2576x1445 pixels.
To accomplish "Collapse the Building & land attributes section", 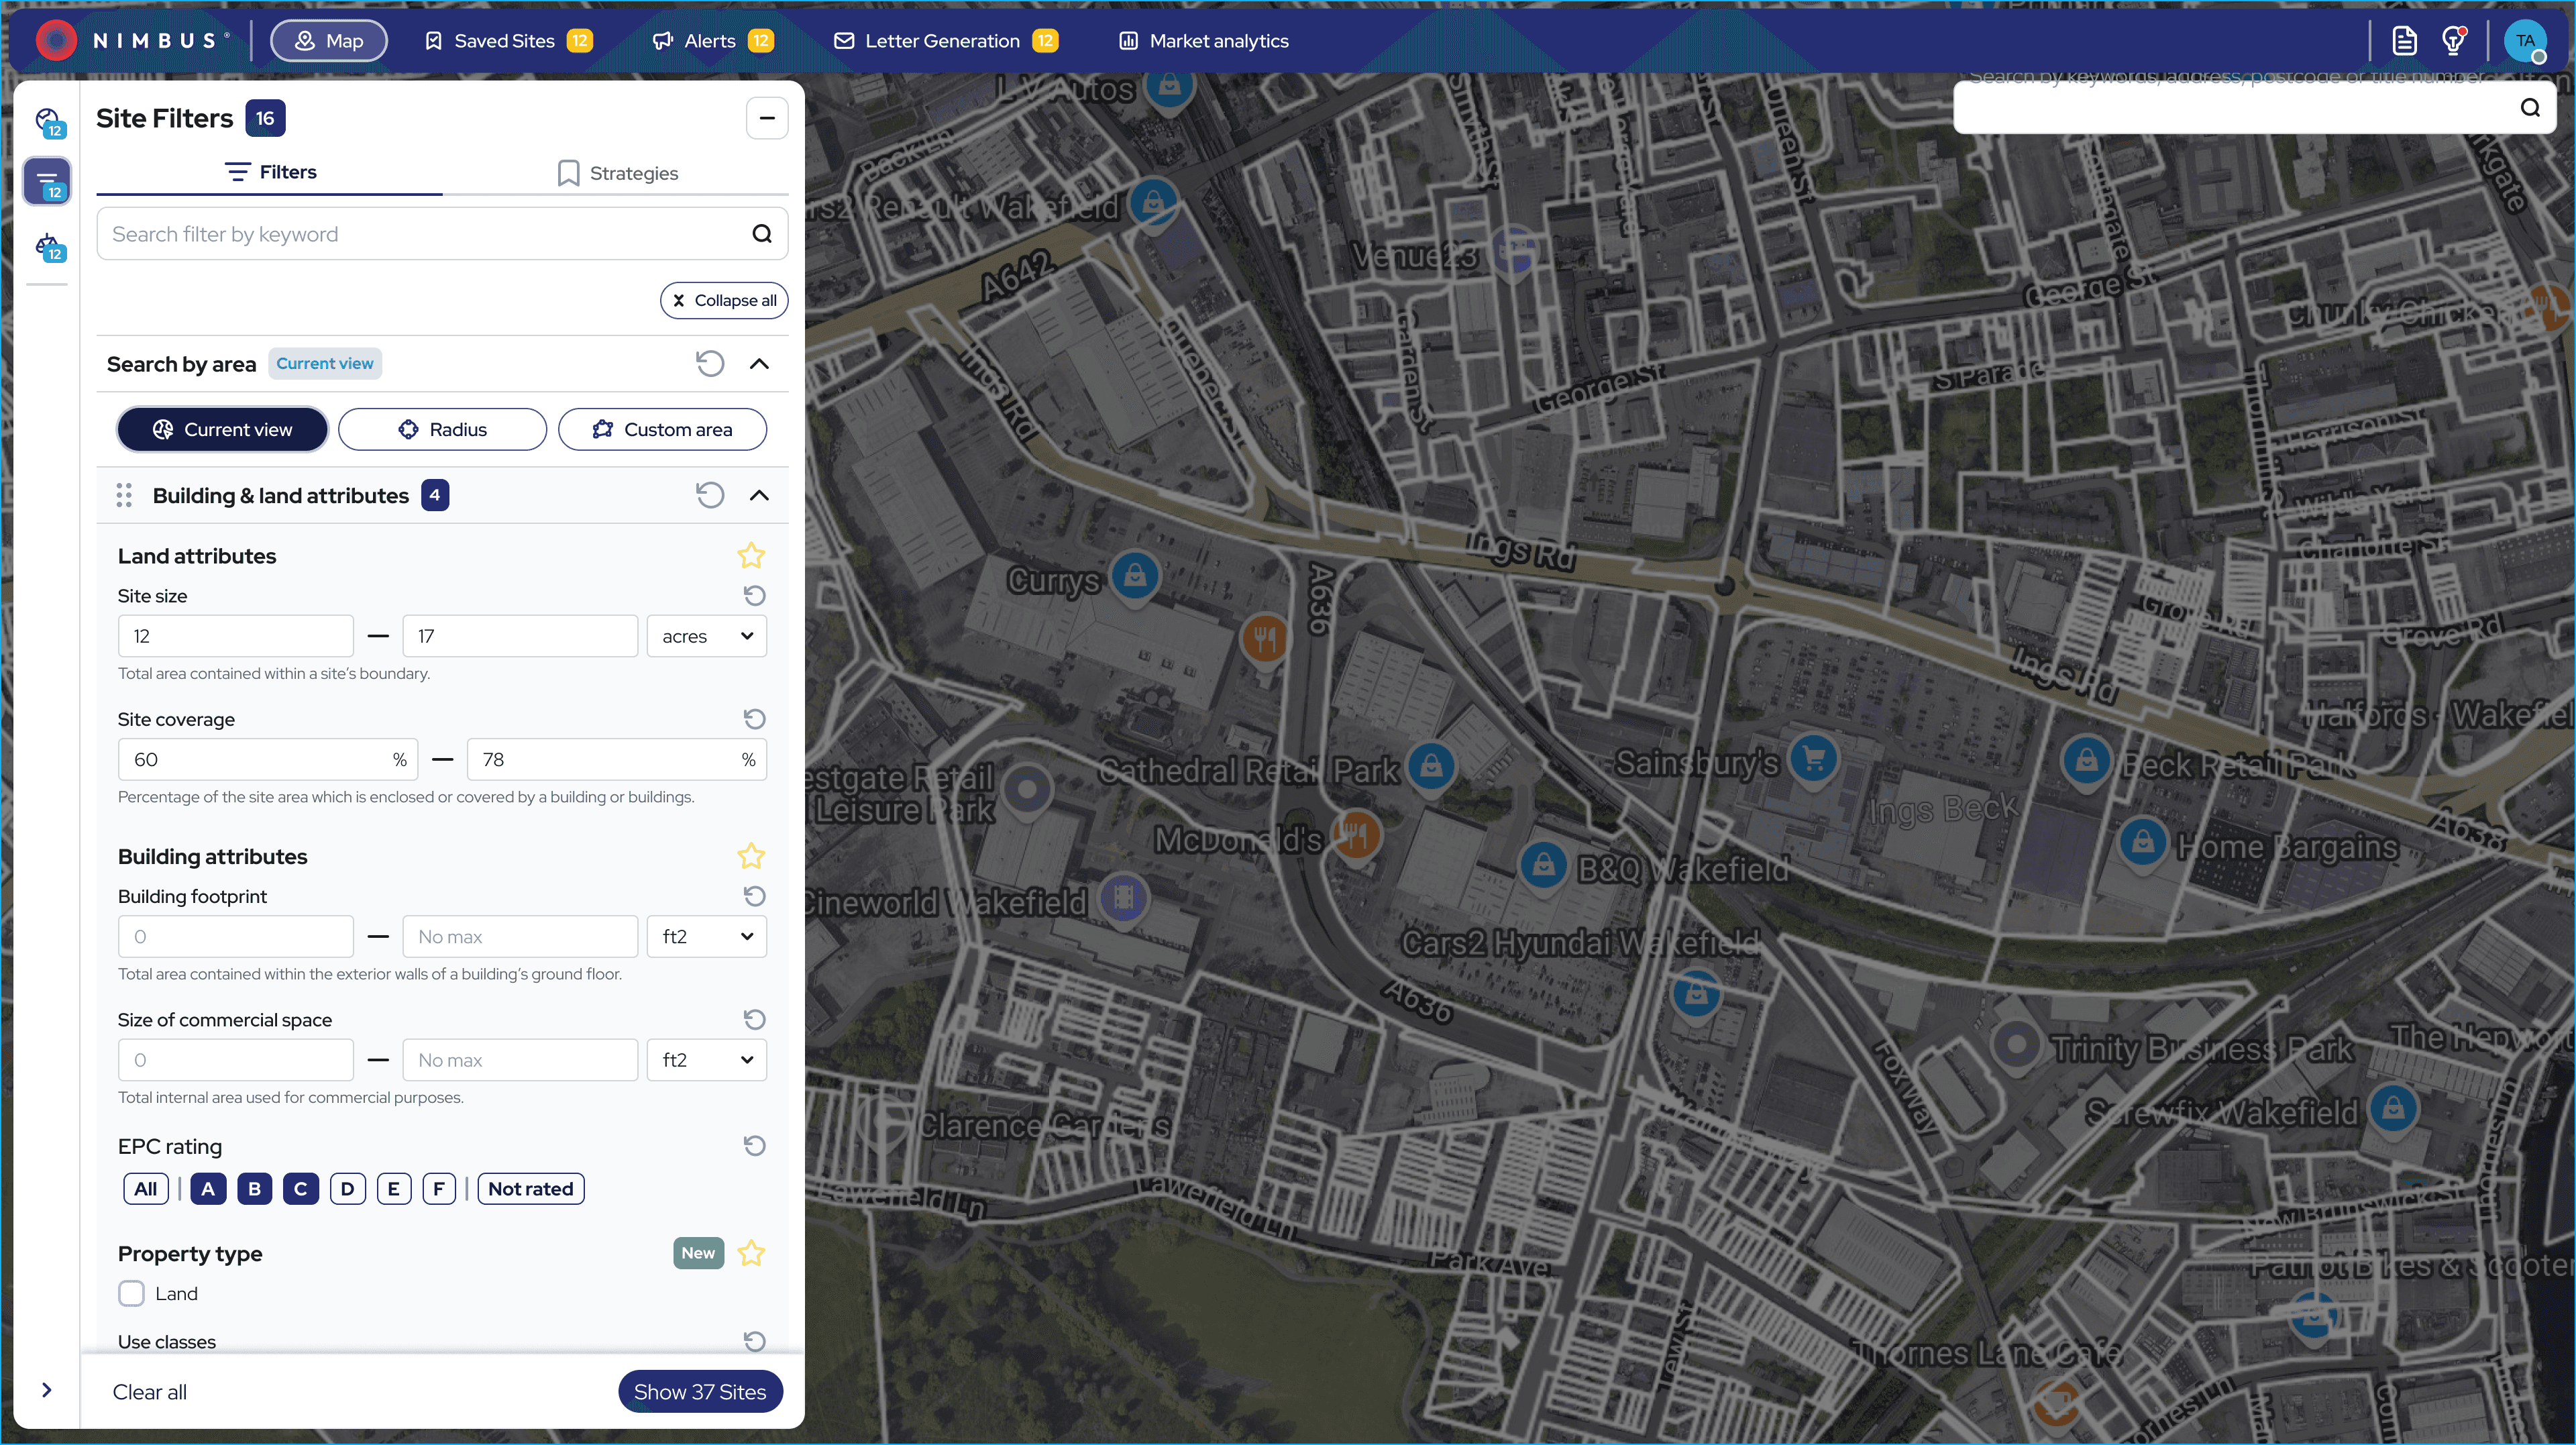I will click(x=759, y=495).
